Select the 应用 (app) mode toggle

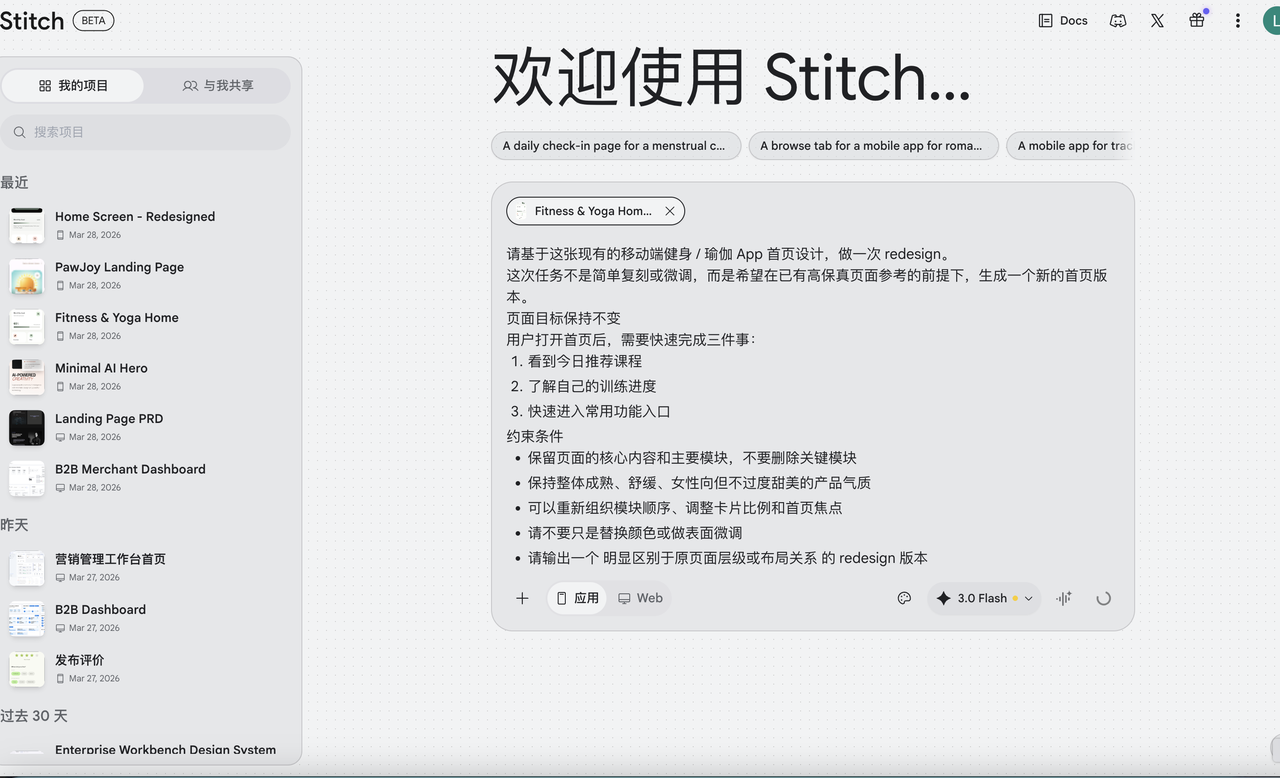pyautogui.click(x=577, y=598)
